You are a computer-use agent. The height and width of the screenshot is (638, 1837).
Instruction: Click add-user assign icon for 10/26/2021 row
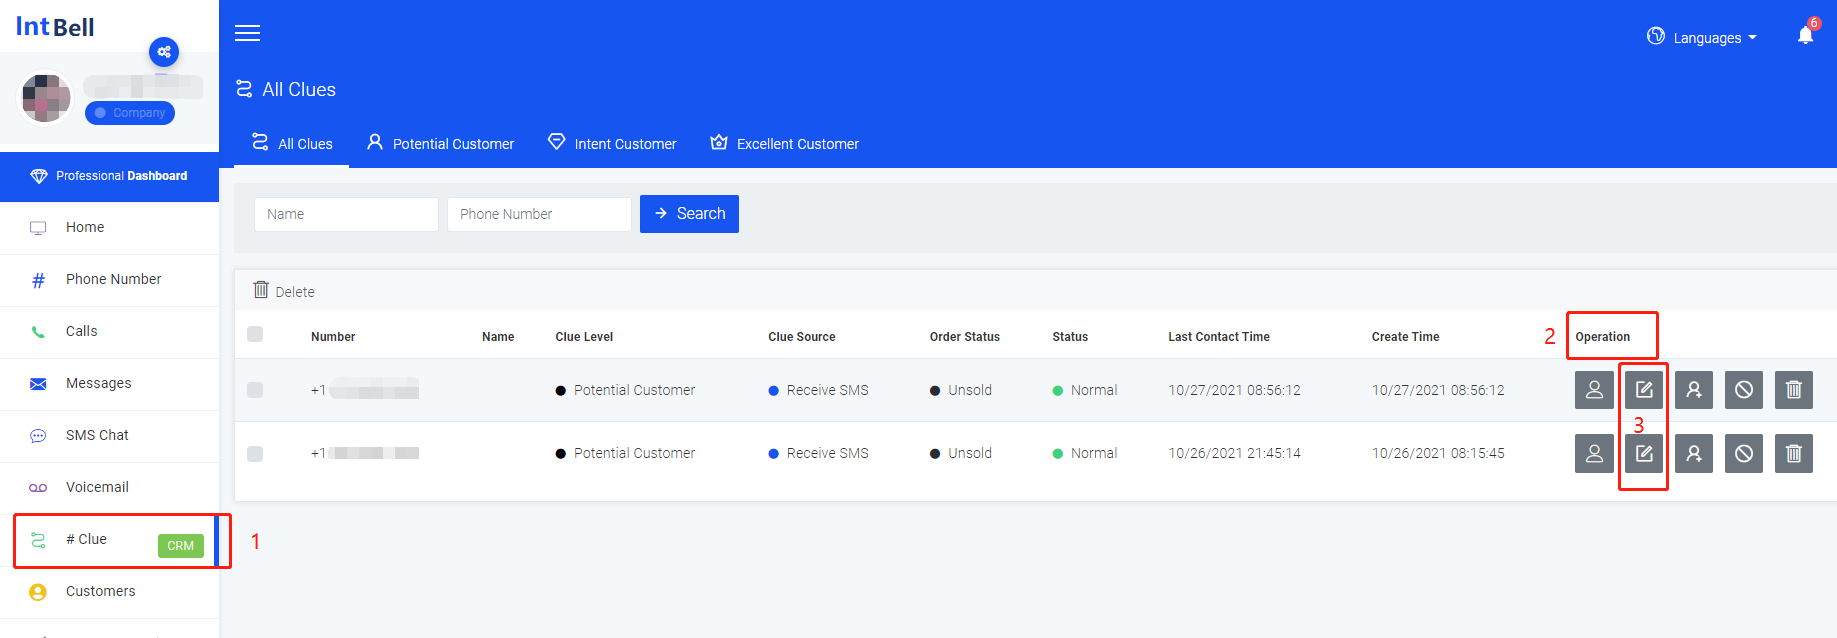(1694, 453)
